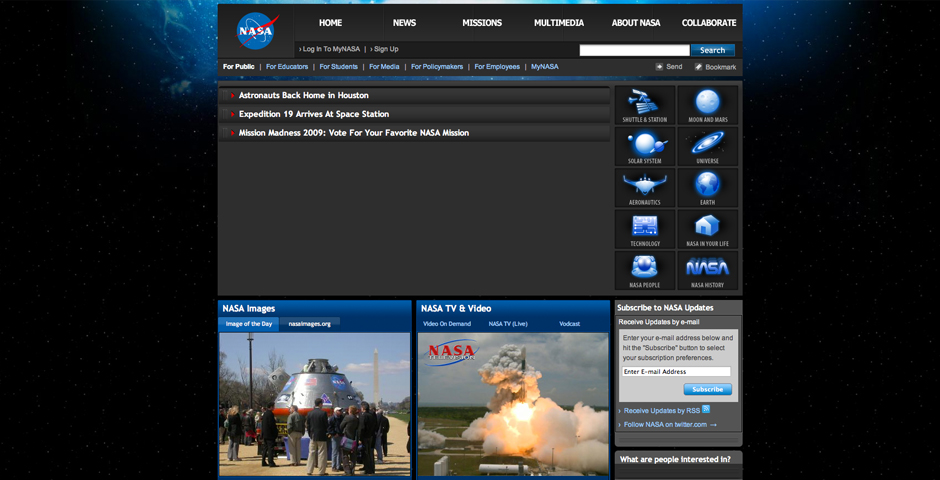Click Receive Updates by RSS link

tap(662, 411)
